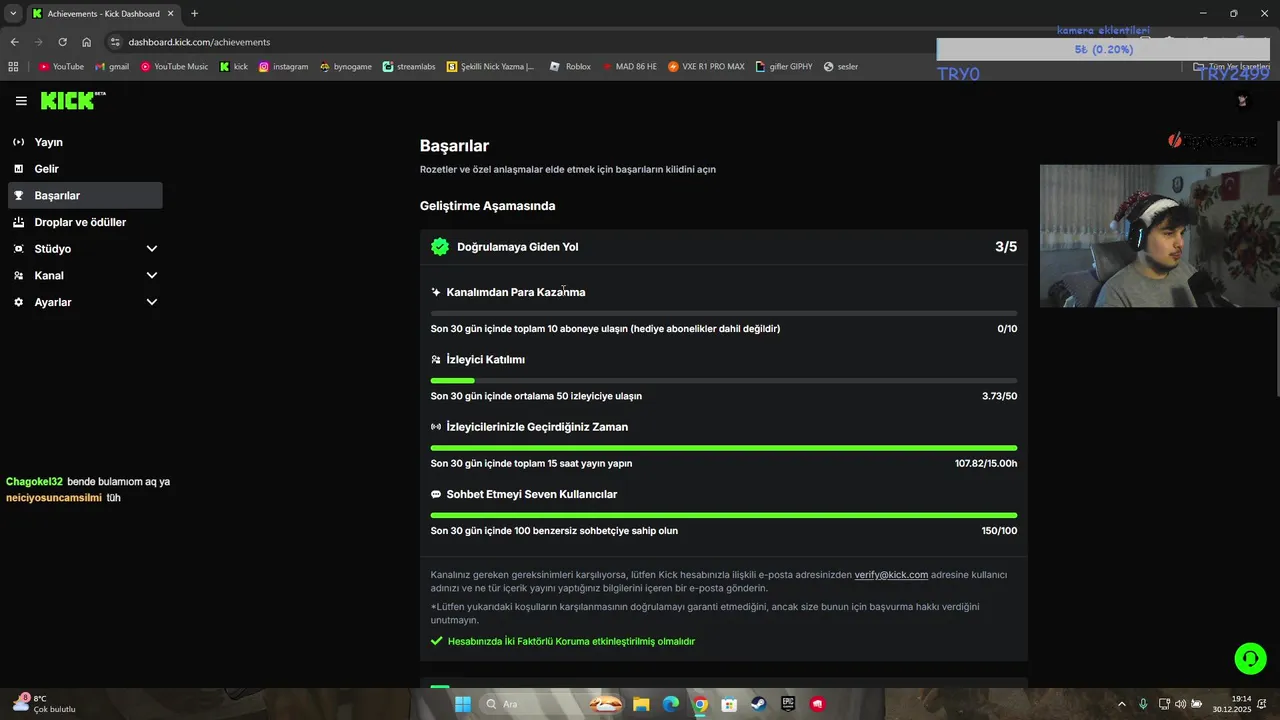Screen dimensions: 1280x720
Task: Click the Droplar gift icon
Action: click(19, 222)
